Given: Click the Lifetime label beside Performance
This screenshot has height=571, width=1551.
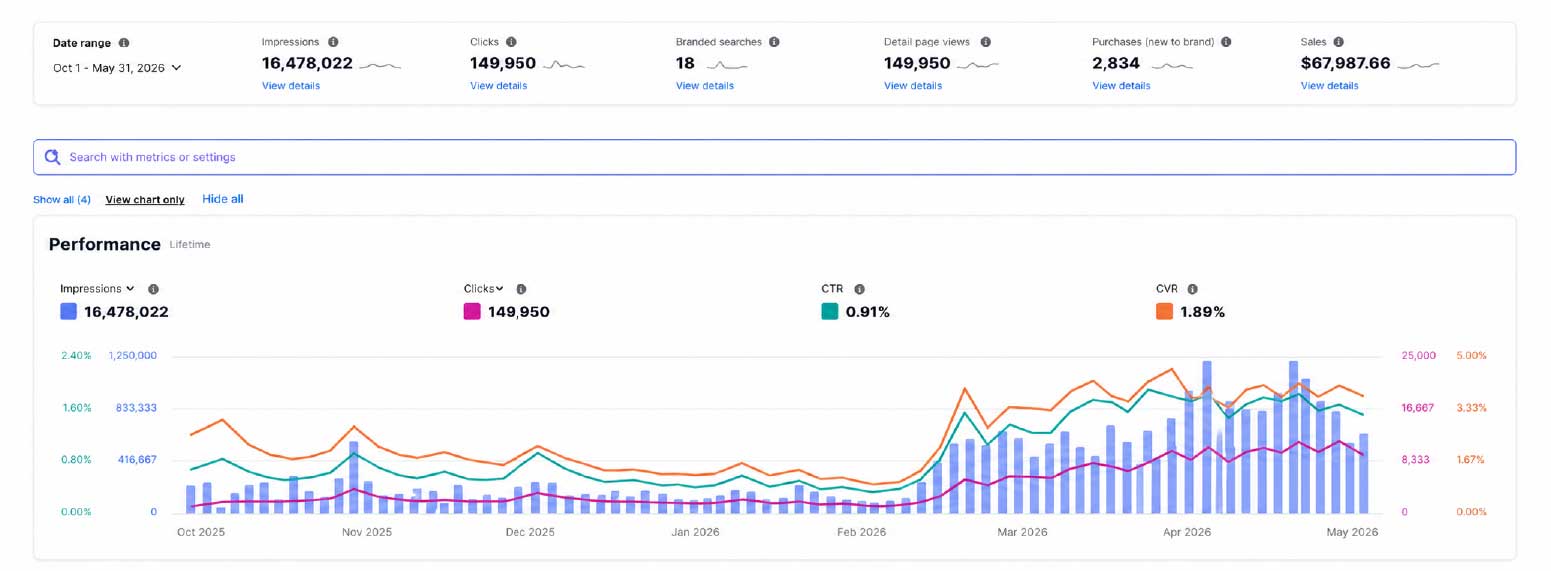Looking at the screenshot, I should (190, 244).
